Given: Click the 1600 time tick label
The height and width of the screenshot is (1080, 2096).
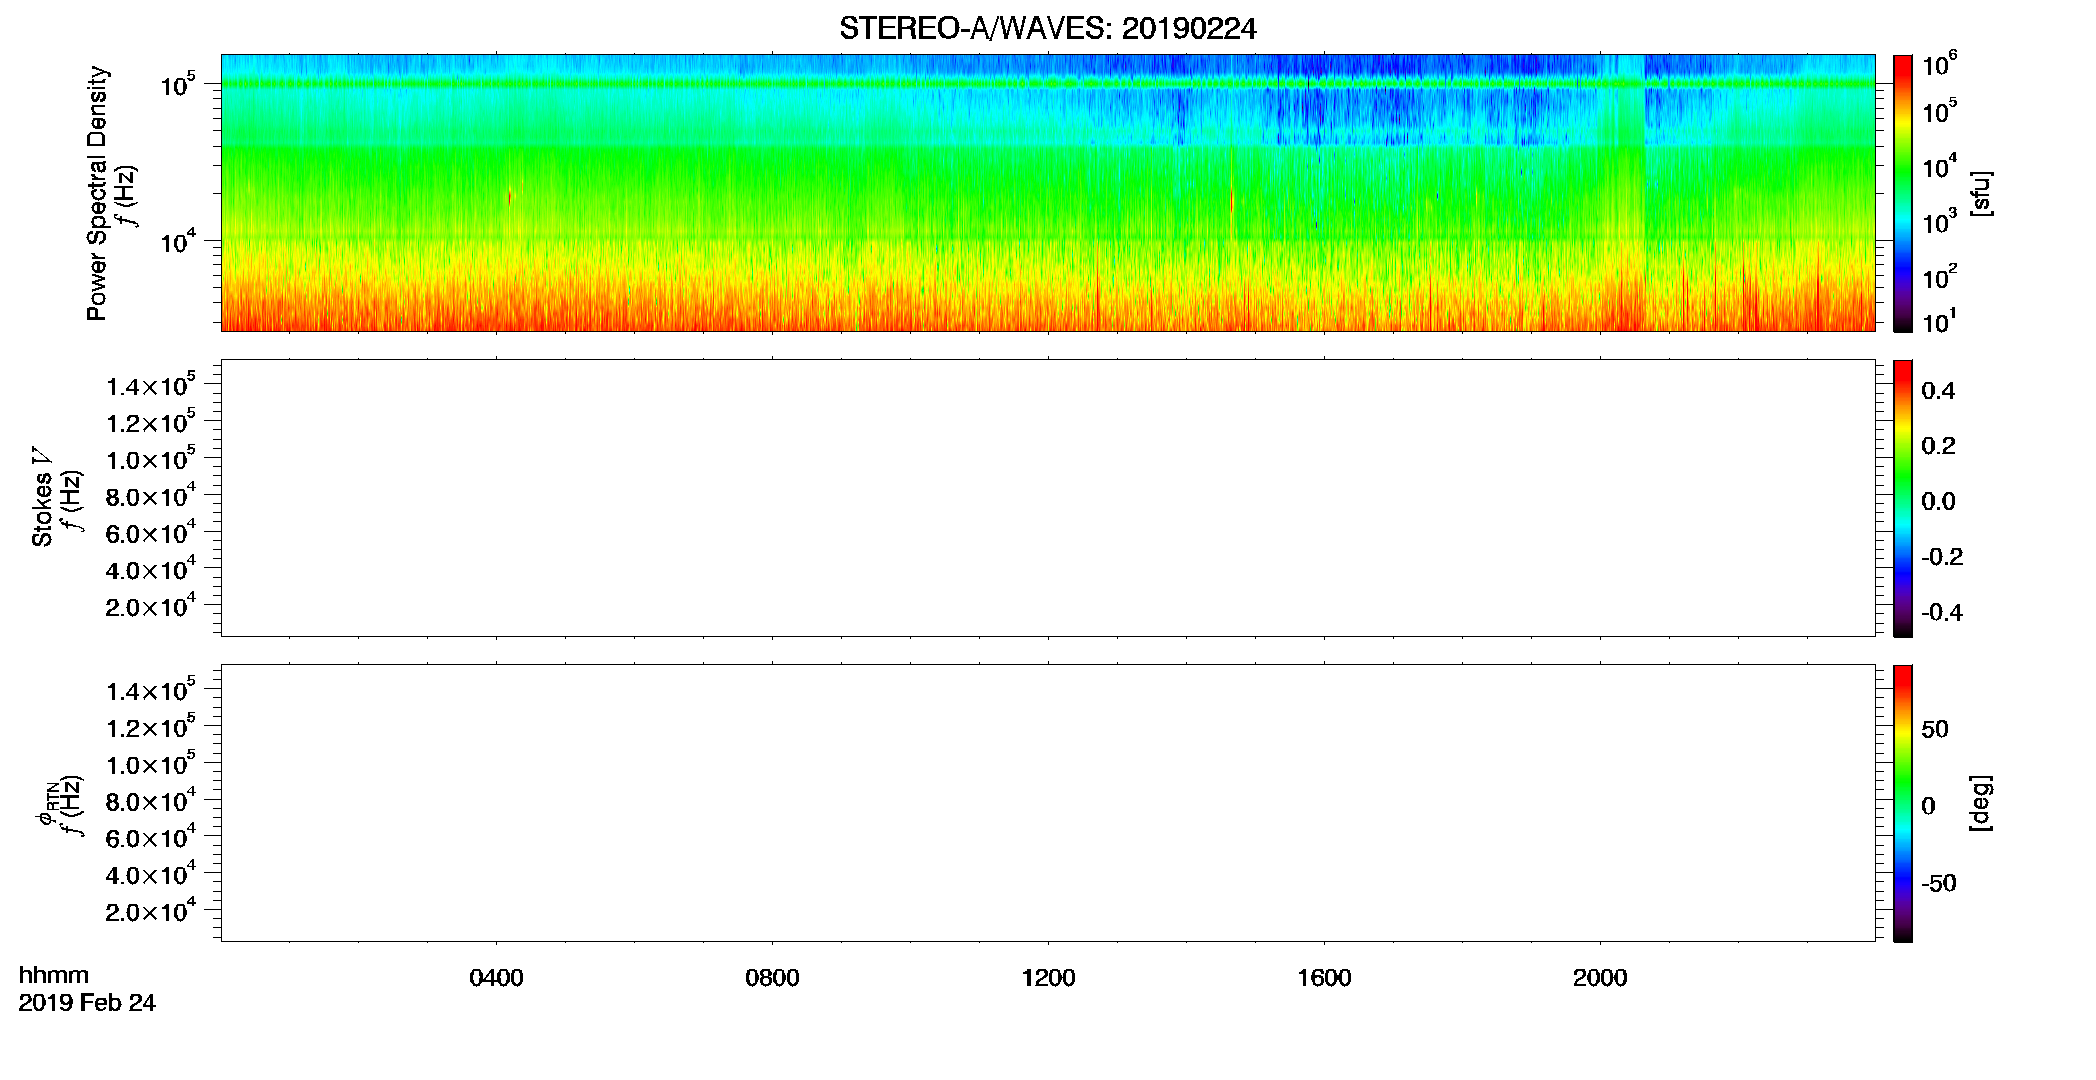Looking at the screenshot, I should tap(1324, 978).
